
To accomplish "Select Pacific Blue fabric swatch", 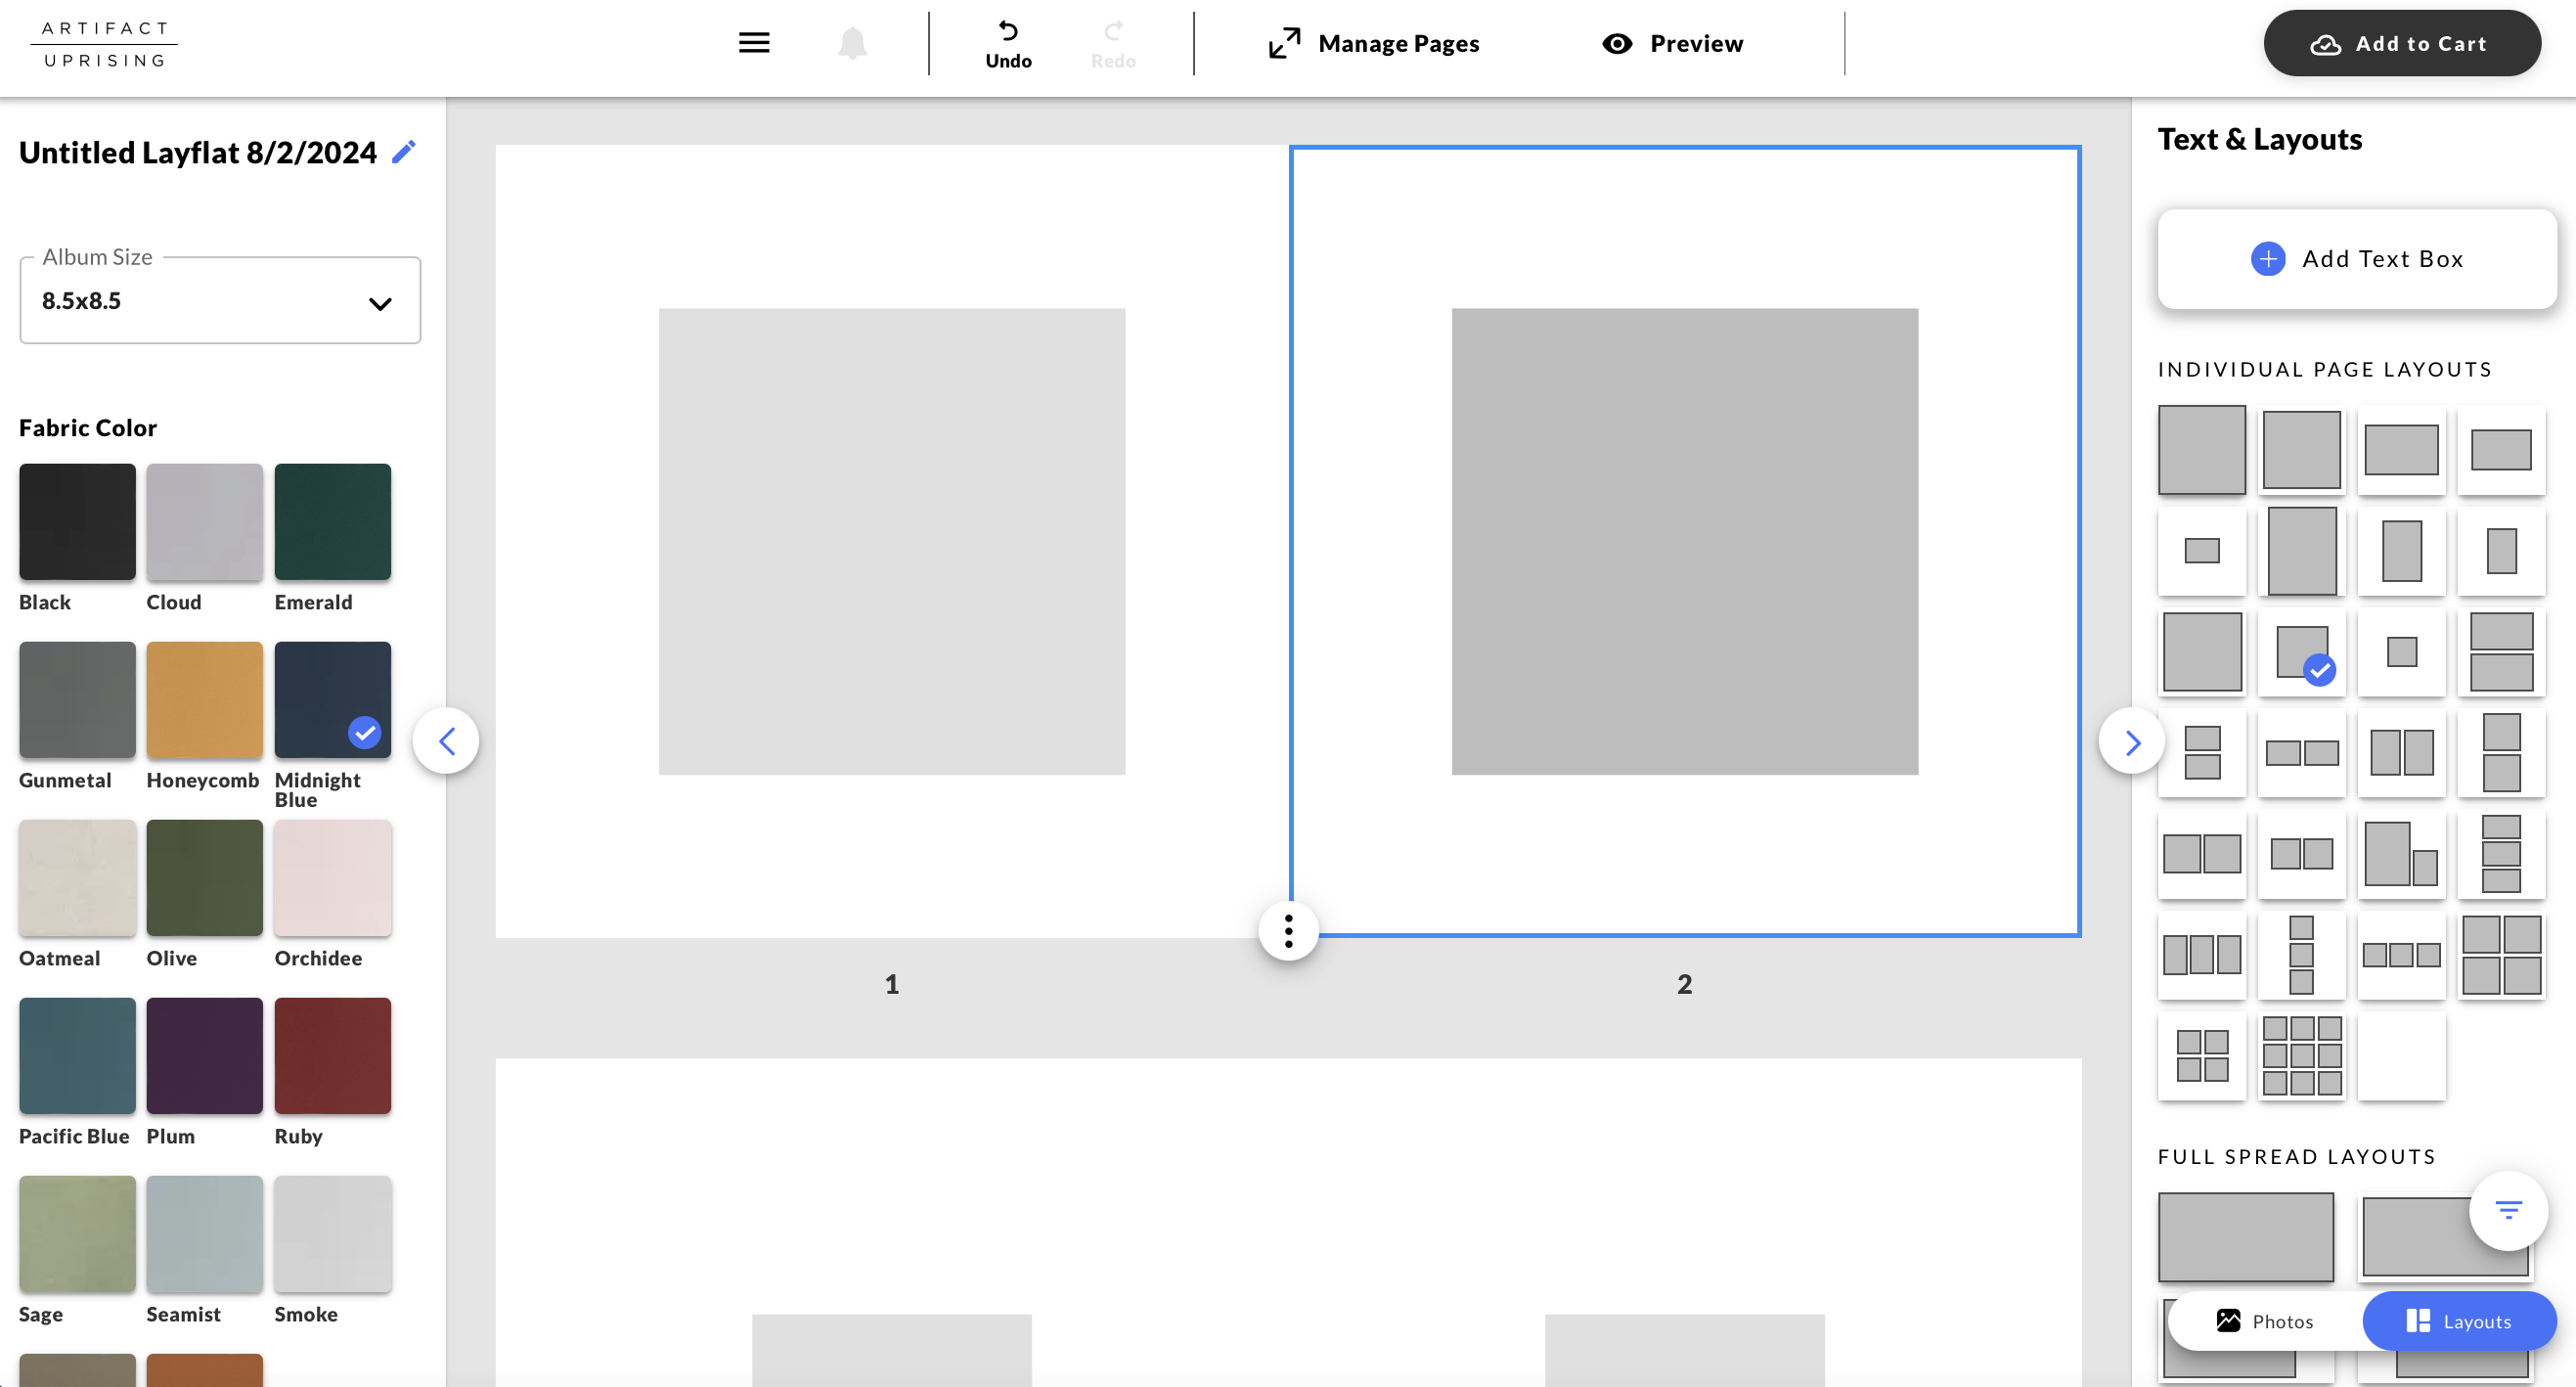I will pos(77,1055).
